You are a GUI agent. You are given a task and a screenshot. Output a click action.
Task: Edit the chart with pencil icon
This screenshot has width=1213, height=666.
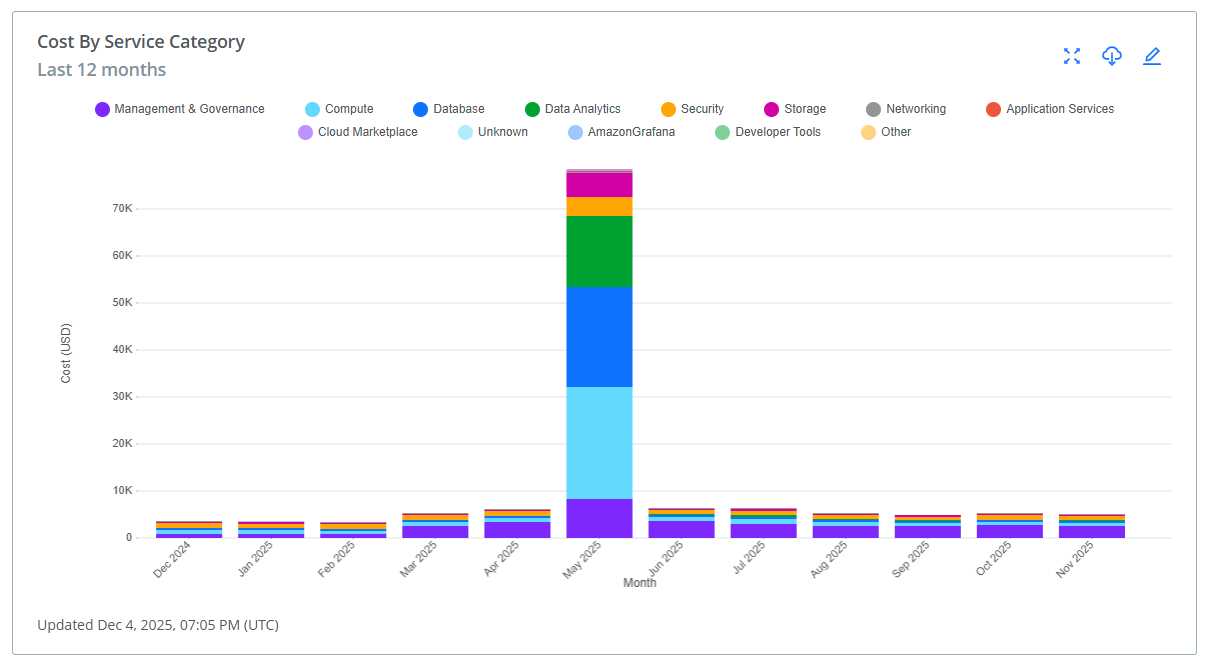click(x=1152, y=56)
